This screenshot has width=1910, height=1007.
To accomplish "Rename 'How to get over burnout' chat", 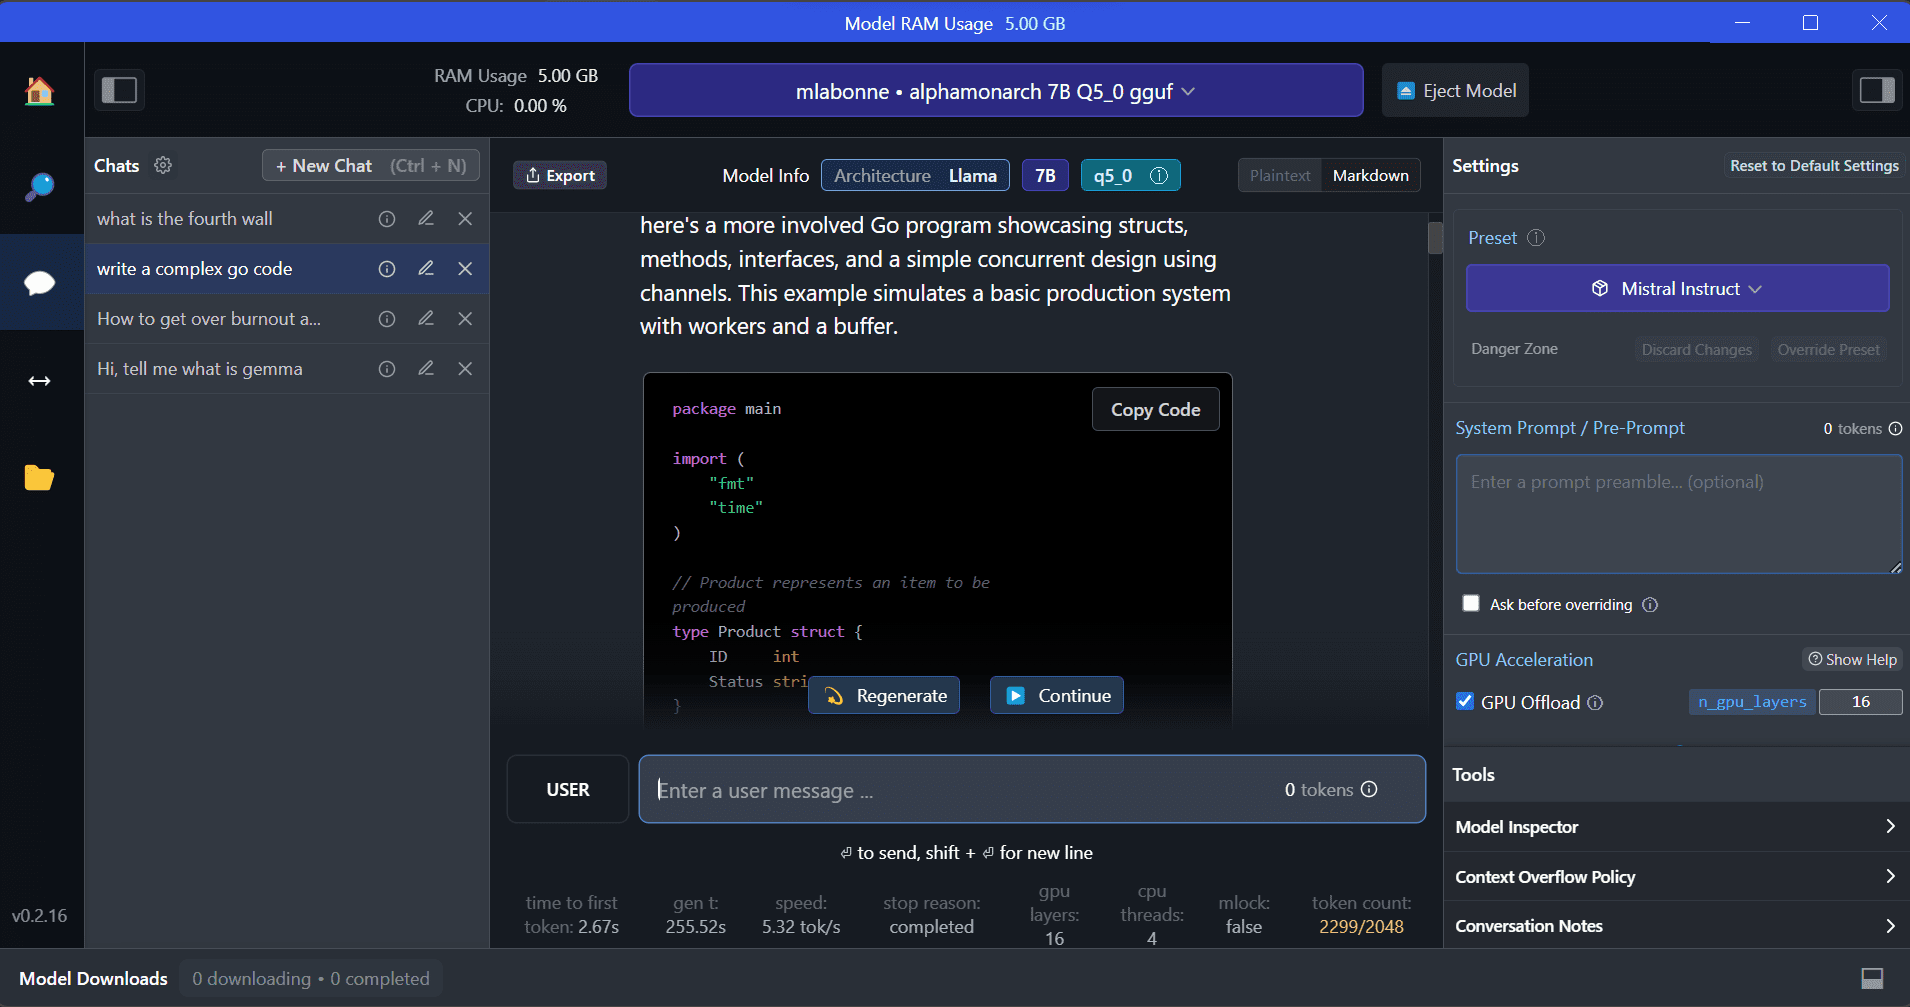I will pyautogui.click(x=426, y=319).
